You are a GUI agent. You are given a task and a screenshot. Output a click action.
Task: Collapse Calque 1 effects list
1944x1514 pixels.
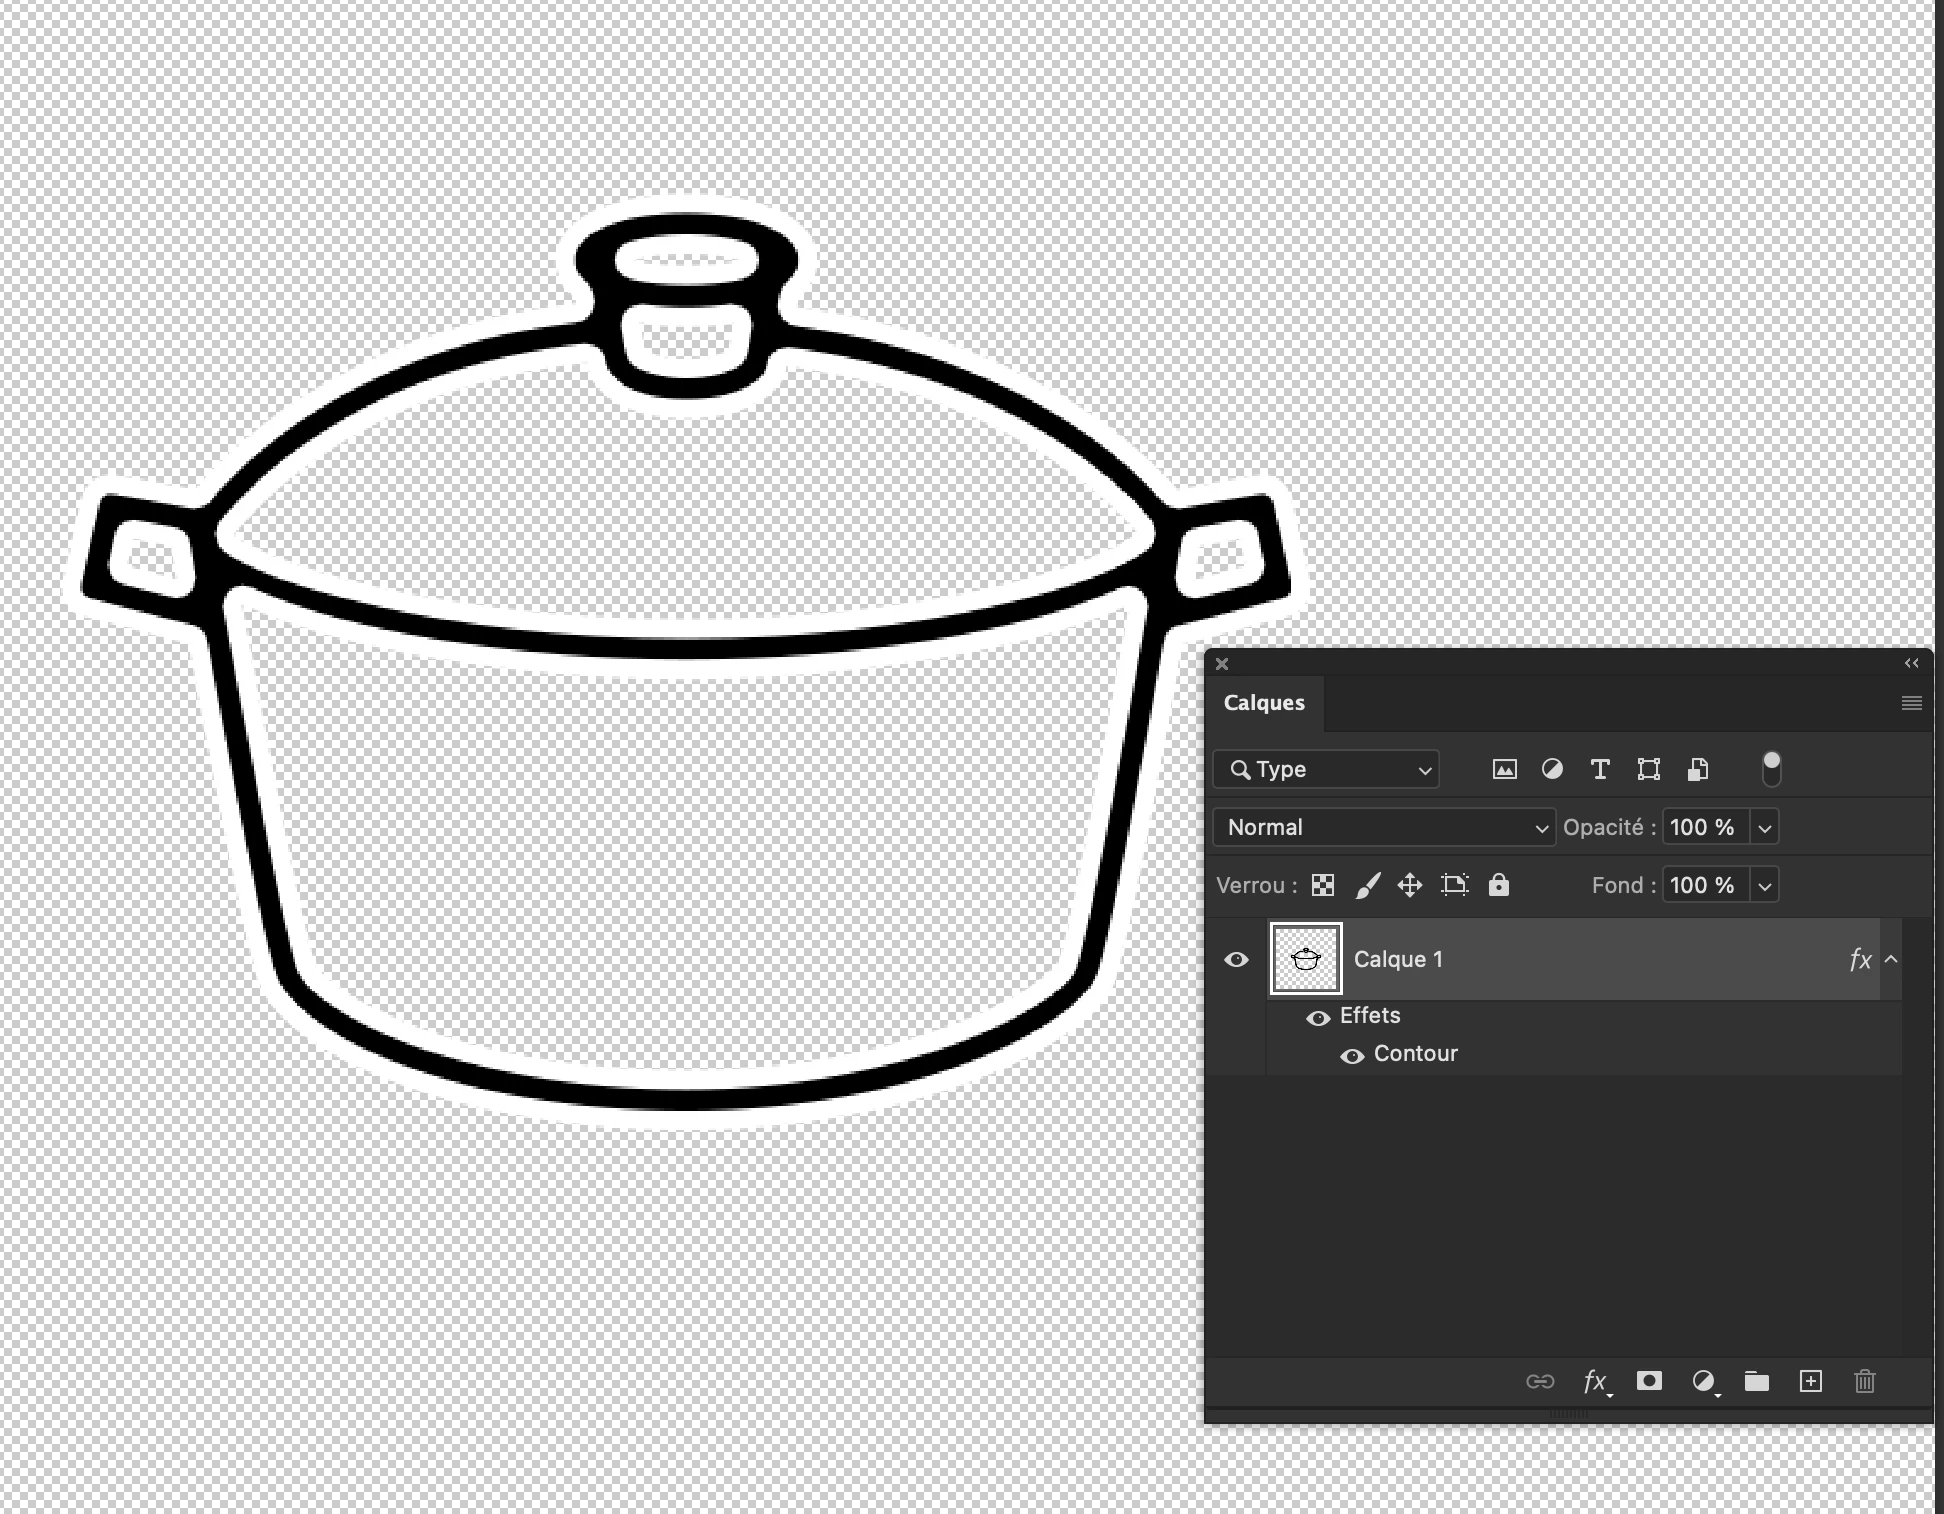[x=1891, y=959]
